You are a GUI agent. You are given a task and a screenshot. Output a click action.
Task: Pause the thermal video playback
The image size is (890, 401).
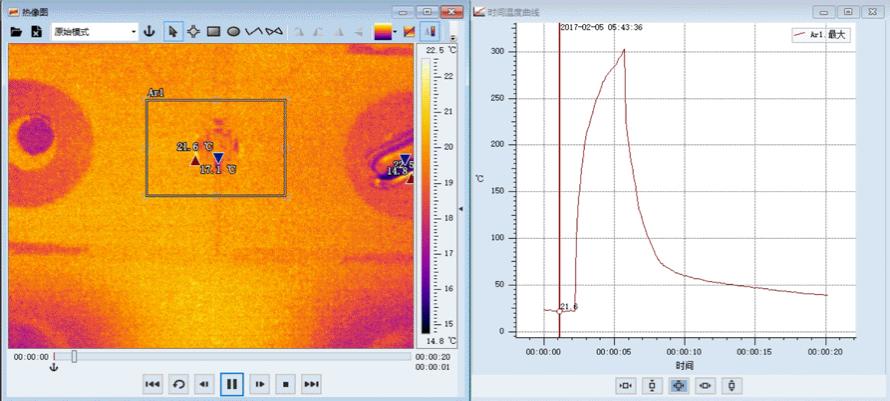point(232,385)
